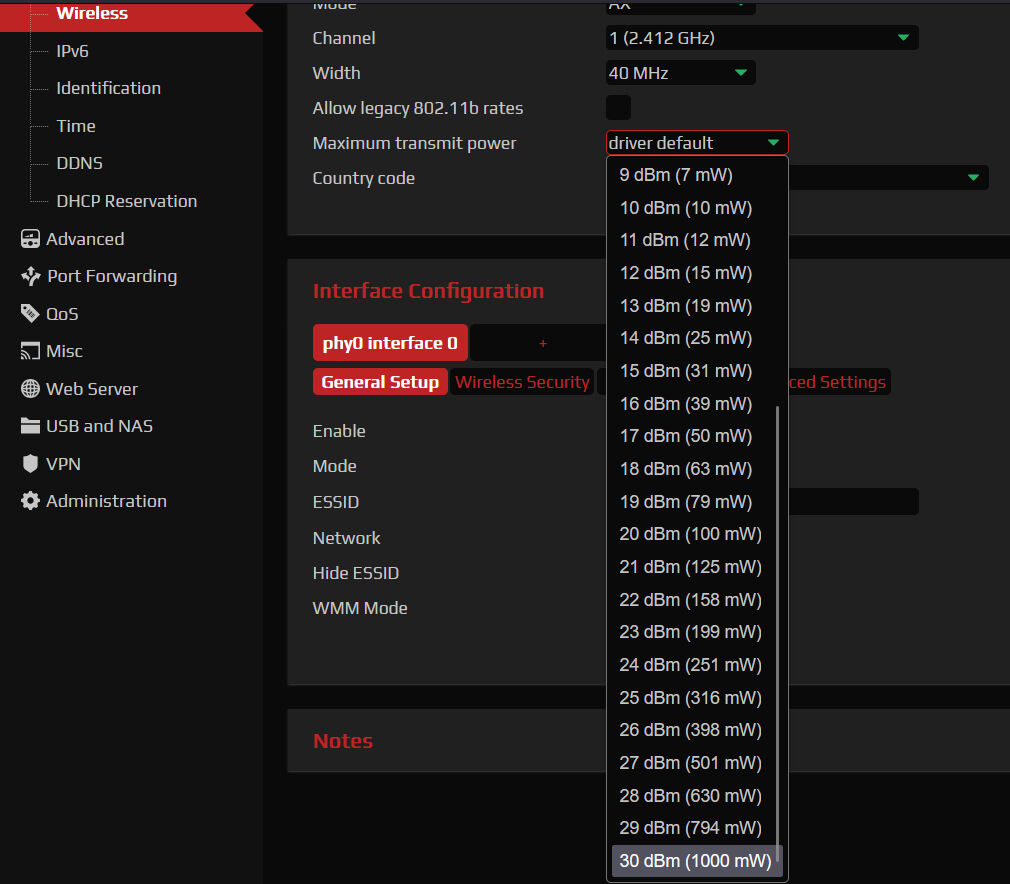Choose 28 dBm (630 mW) power
This screenshot has width=1010, height=884.
click(x=694, y=795)
